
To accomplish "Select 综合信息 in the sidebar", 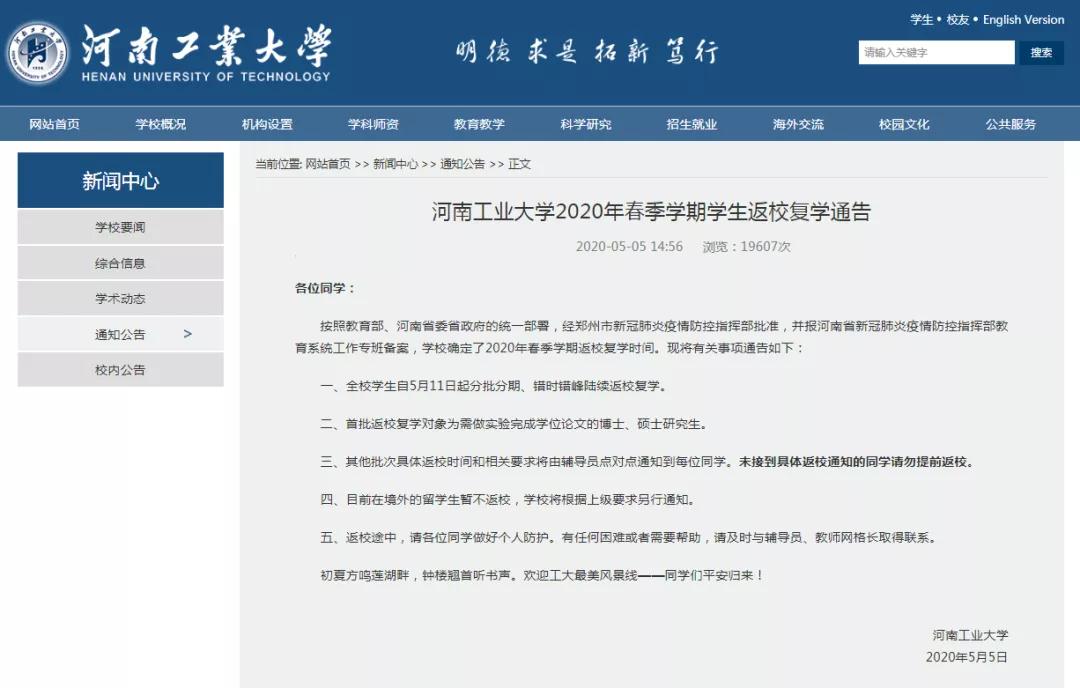I will click(121, 263).
